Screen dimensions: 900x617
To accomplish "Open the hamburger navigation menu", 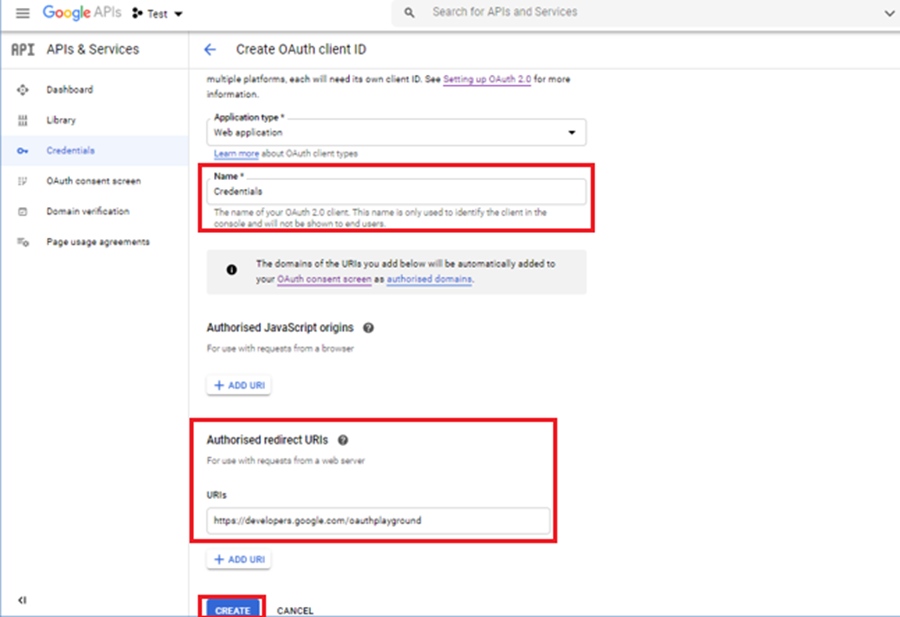I will tap(22, 13).
